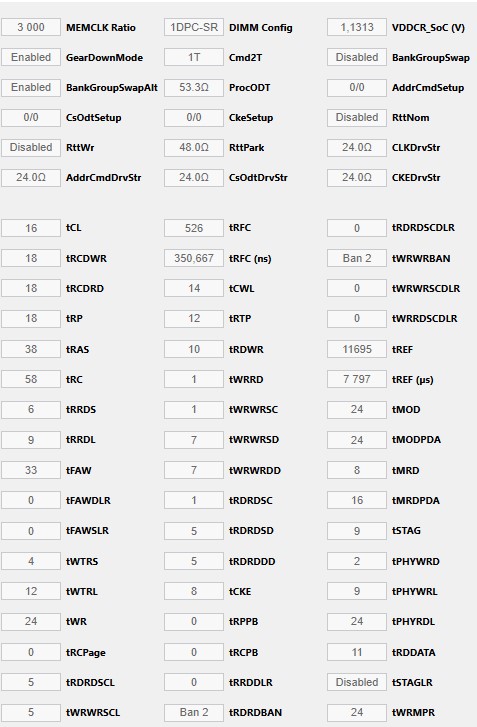Viewport: 477px width, 727px height.
Task: Click the ProcODT 53.3Ω field
Action: click(x=194, y=88)
